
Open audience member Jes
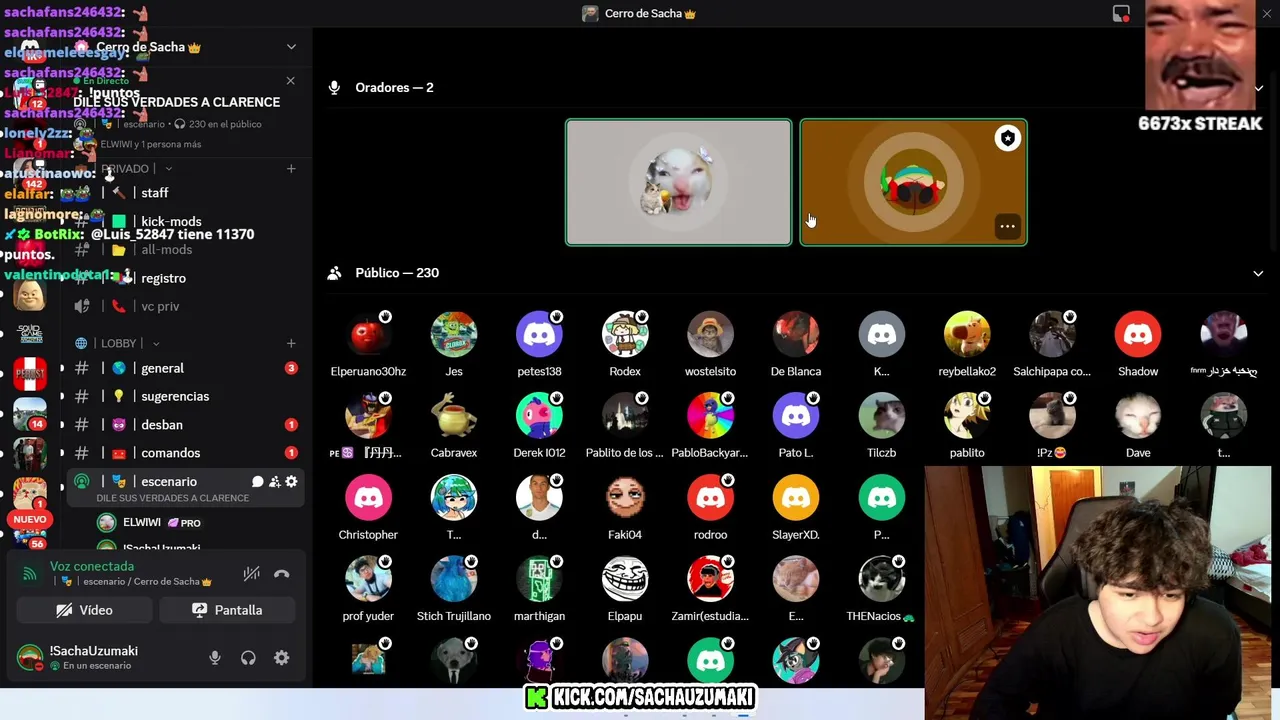tap(454, 344)
